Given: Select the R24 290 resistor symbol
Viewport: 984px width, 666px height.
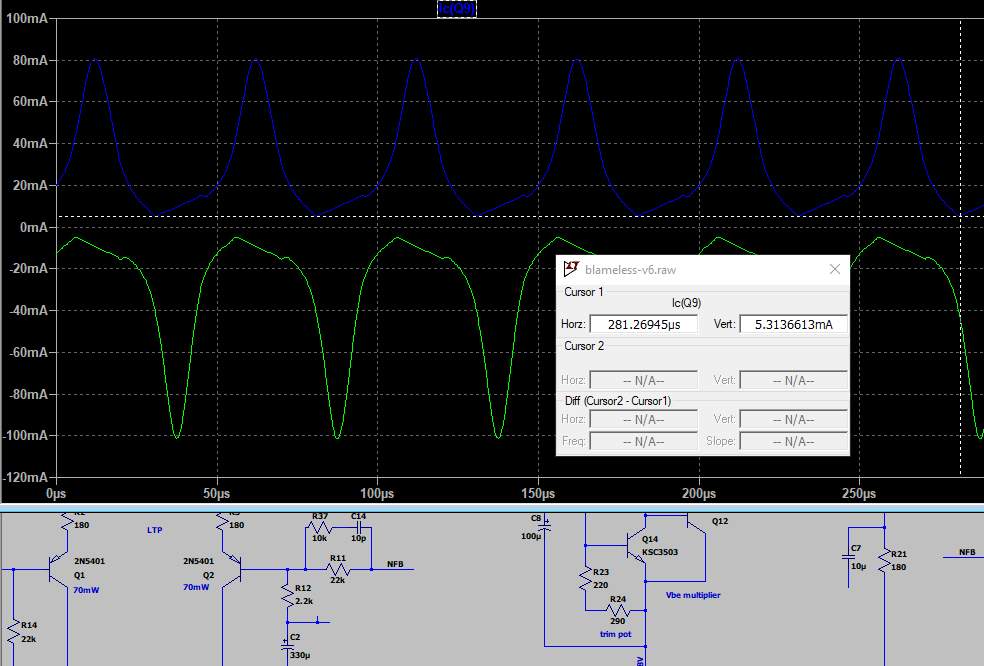Looking at the screenshot, I should click(x=619, y=610).
